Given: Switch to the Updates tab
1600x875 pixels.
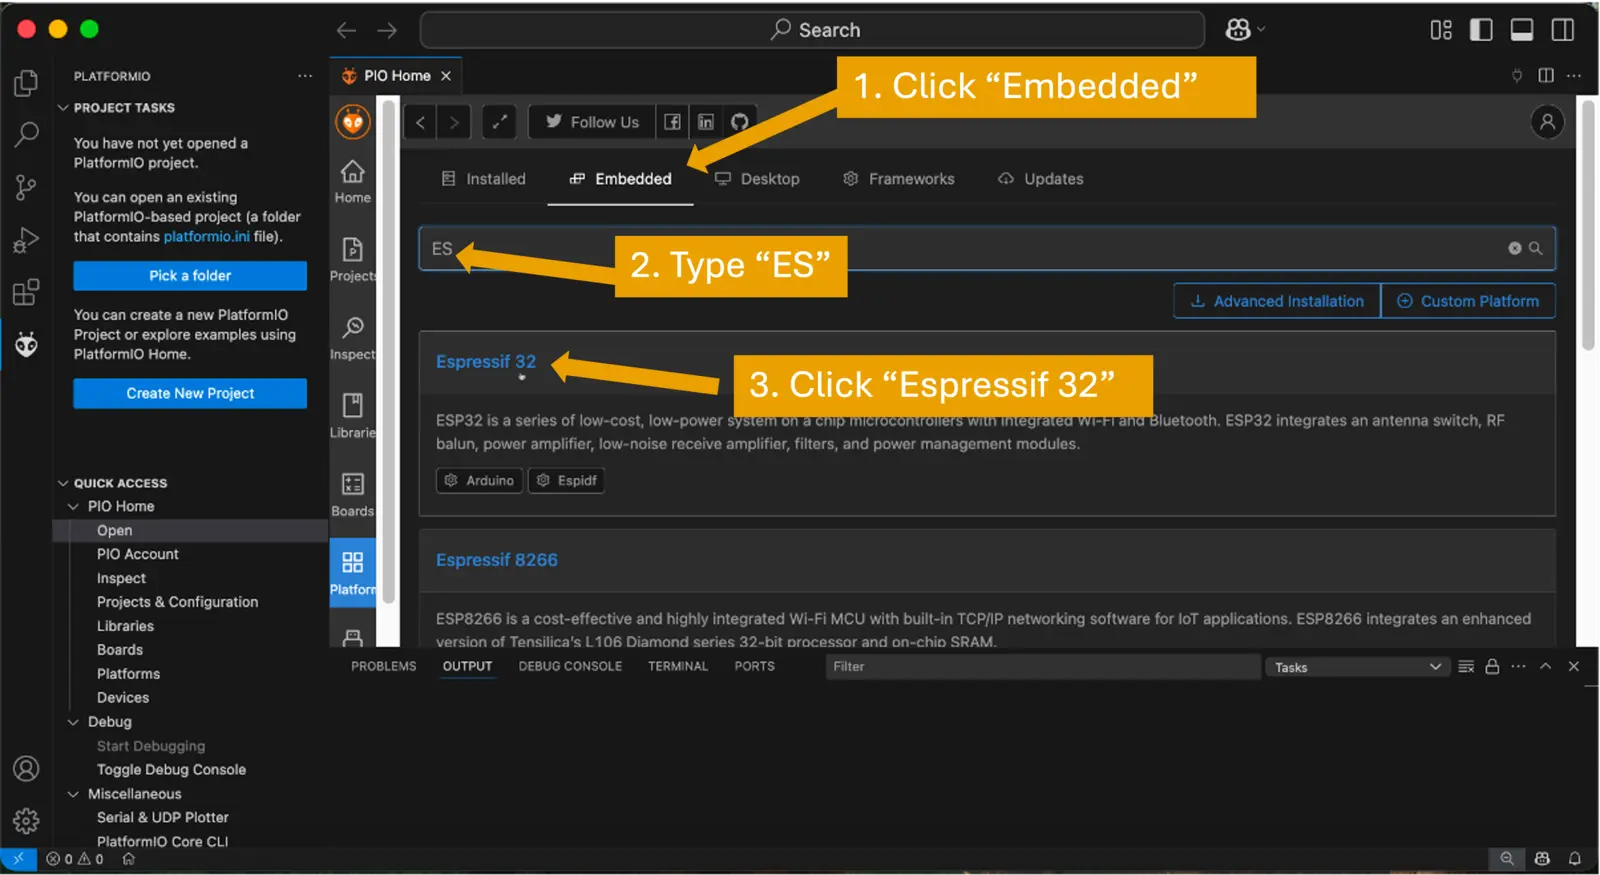Looking at the screenshot, I should pos(1041,179).
